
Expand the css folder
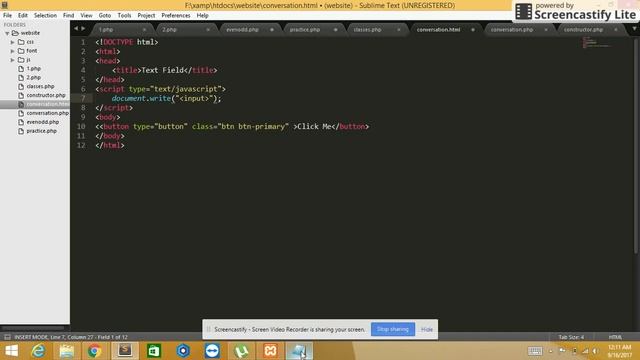pyautogui.click(x=12, y=42)
